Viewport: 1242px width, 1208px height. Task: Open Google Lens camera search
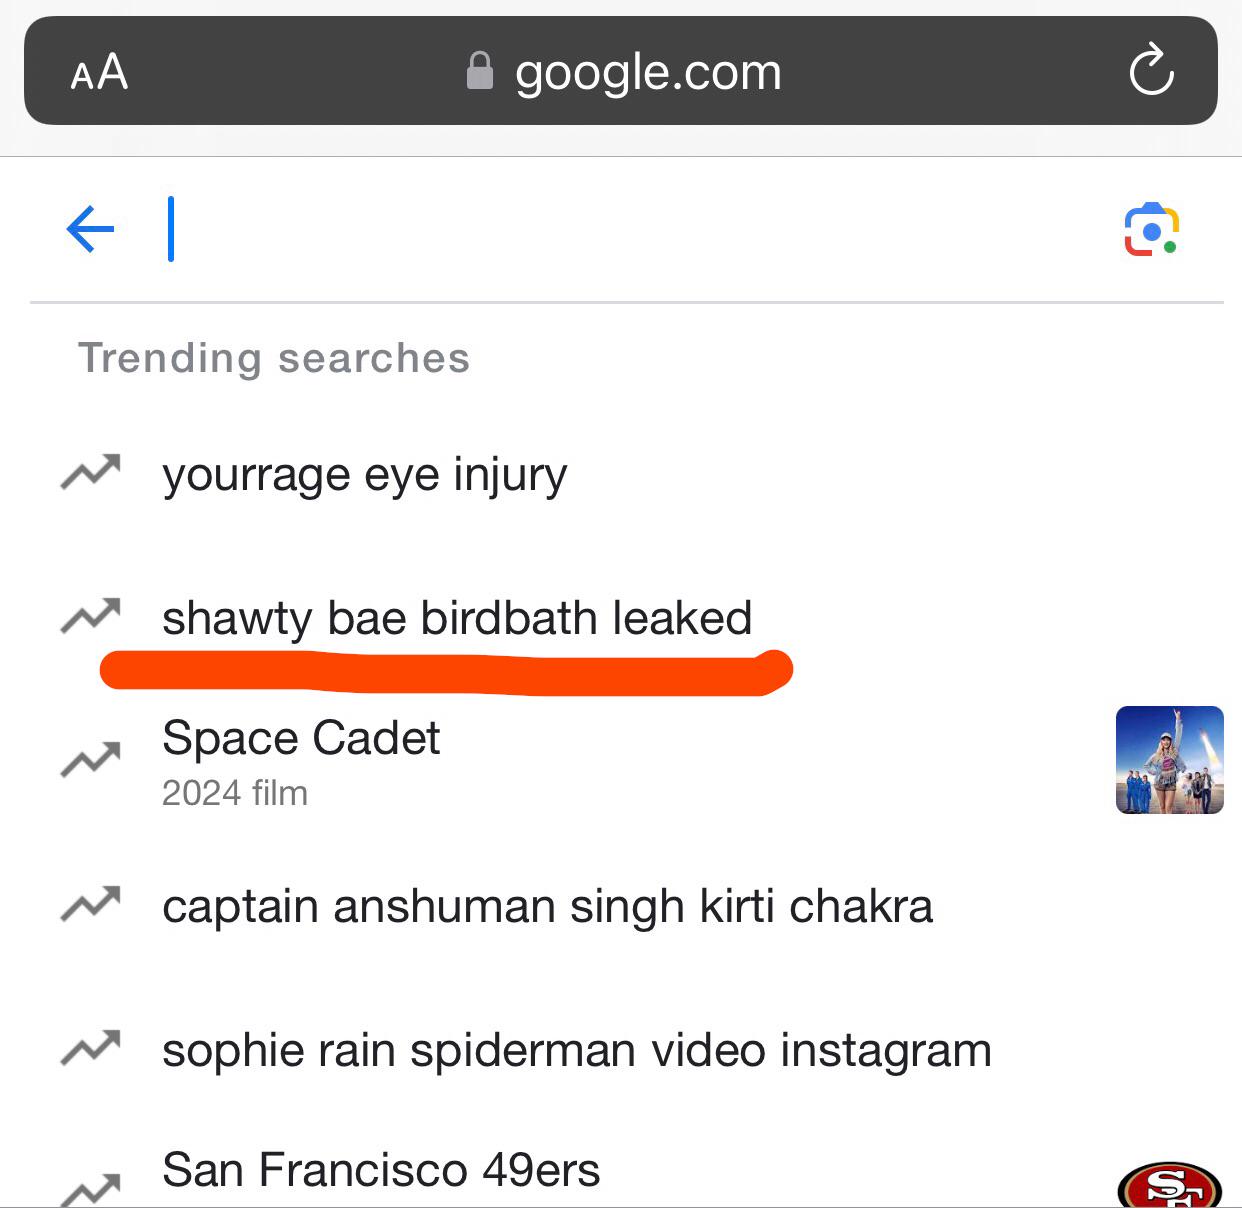1151,230
